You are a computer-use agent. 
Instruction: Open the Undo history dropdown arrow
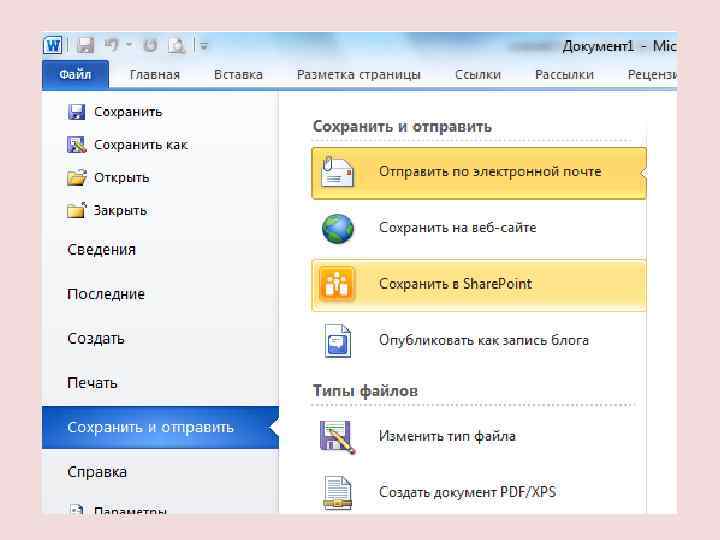coord(129,45)
